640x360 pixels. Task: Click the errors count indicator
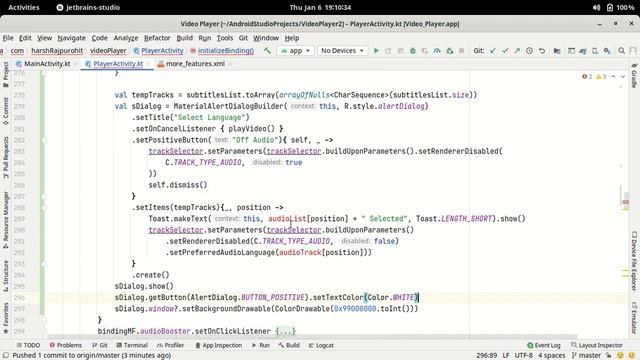587,77
